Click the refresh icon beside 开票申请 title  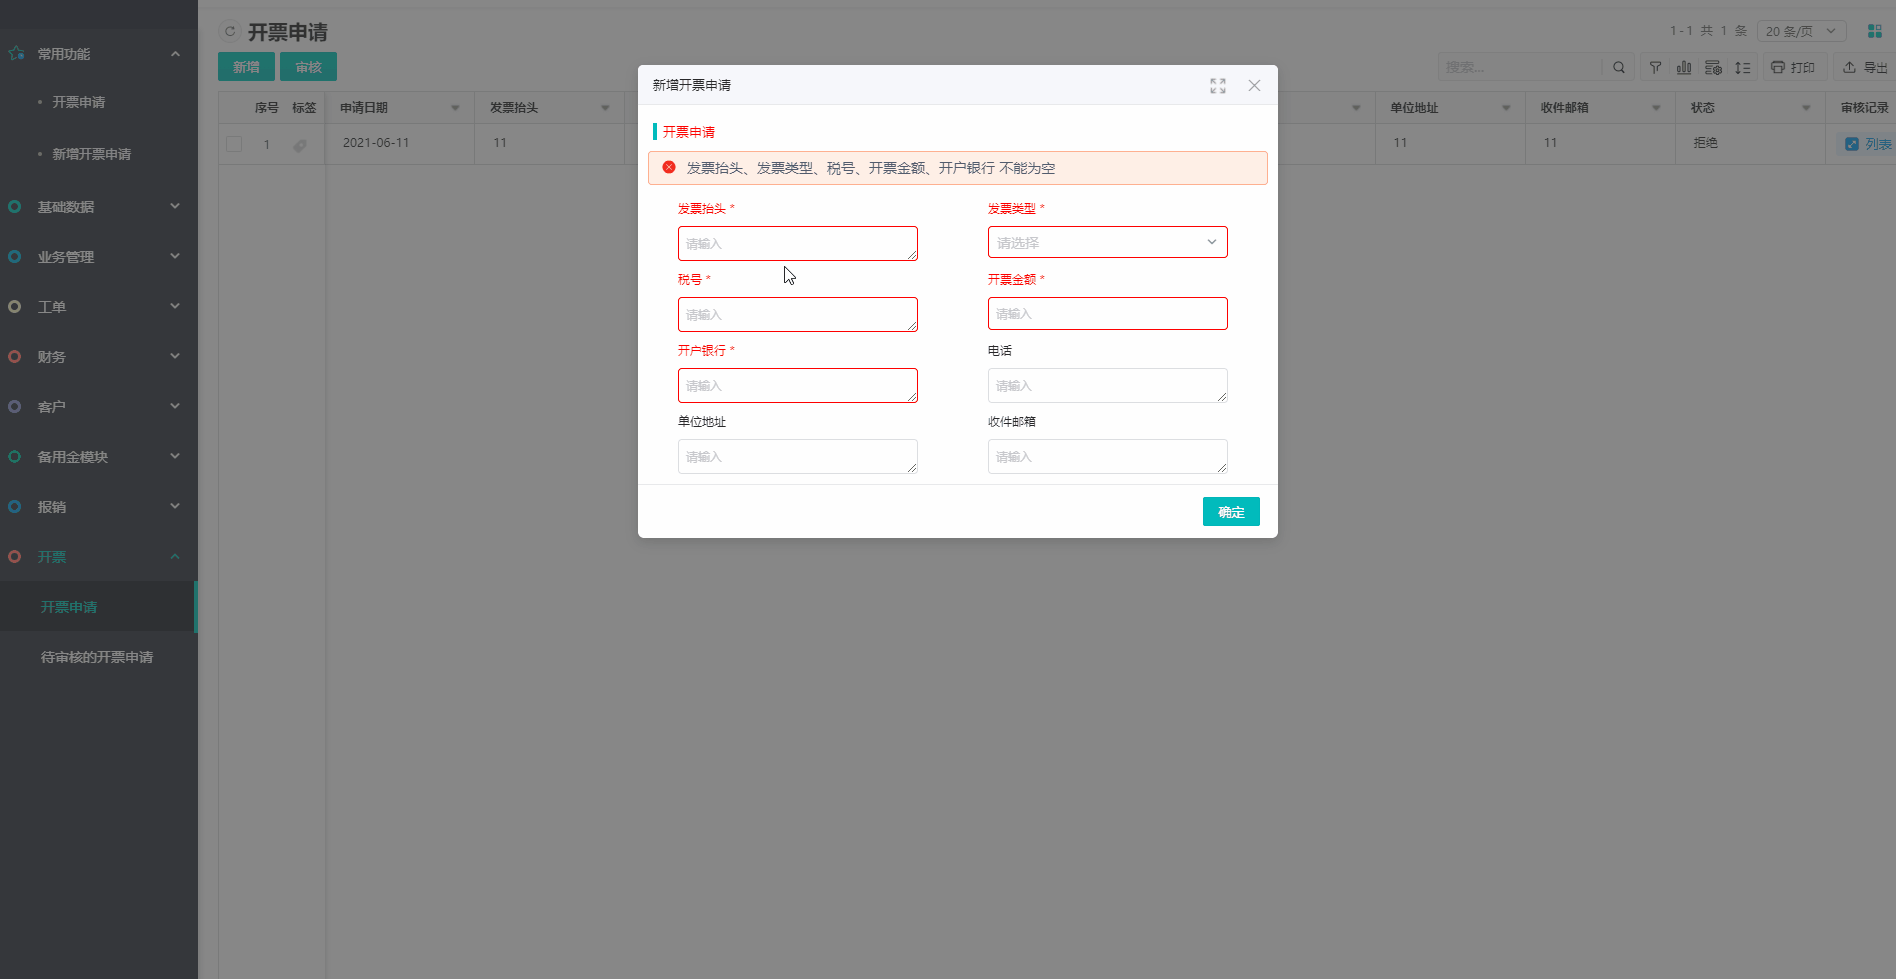click(x=230, y=32)
